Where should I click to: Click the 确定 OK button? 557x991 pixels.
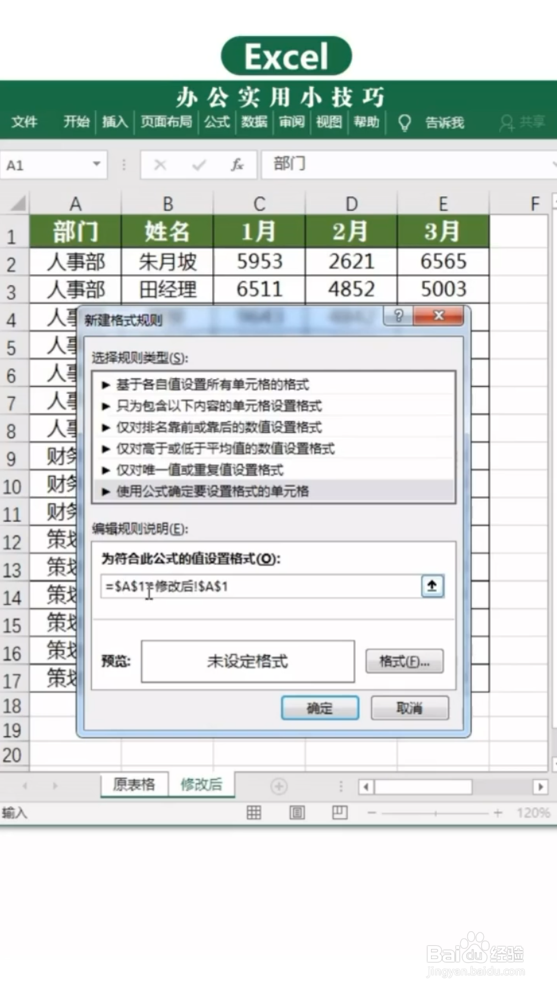(x=320, y=708)
